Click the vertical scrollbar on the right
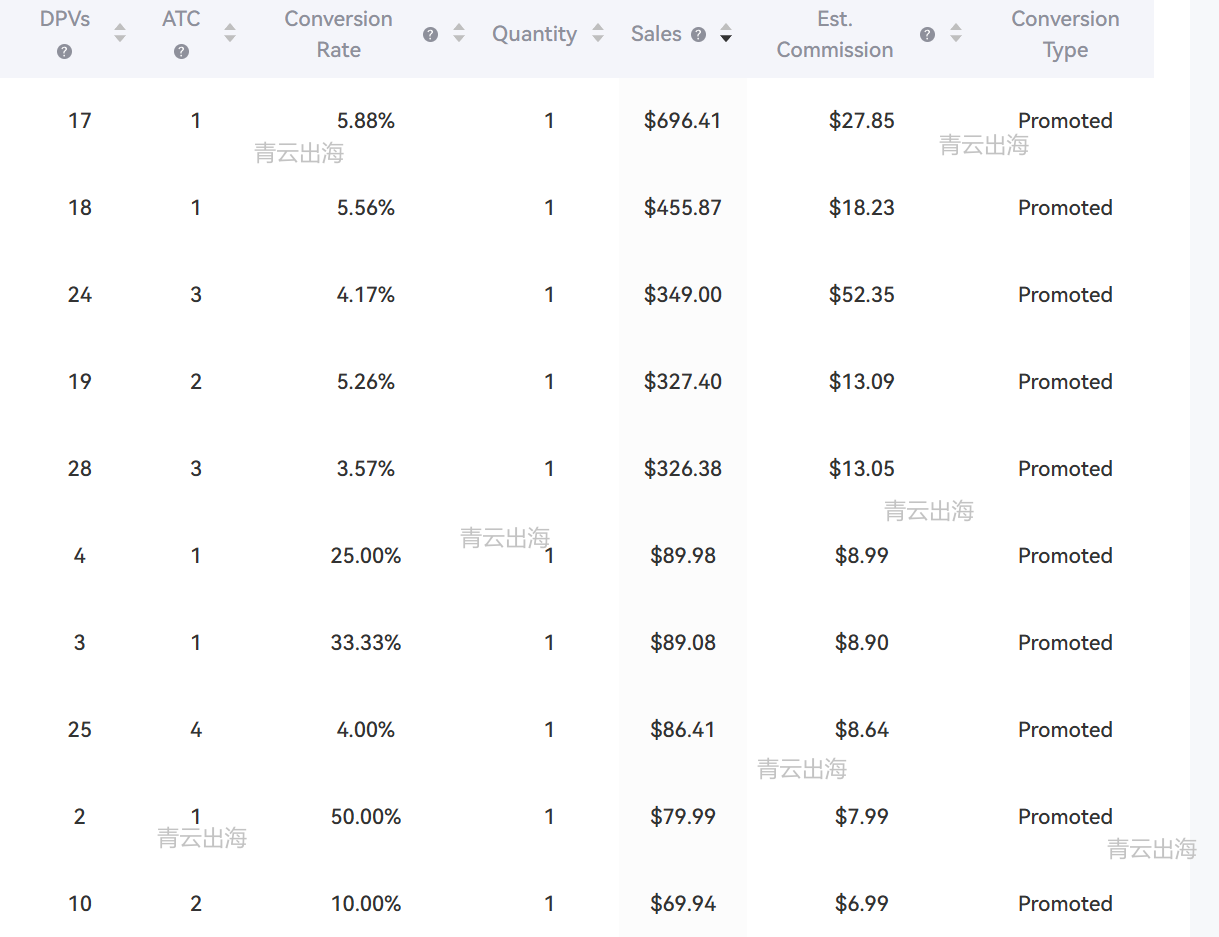This screenshot has width=1219, height=937. click(x=1204, y=468)
